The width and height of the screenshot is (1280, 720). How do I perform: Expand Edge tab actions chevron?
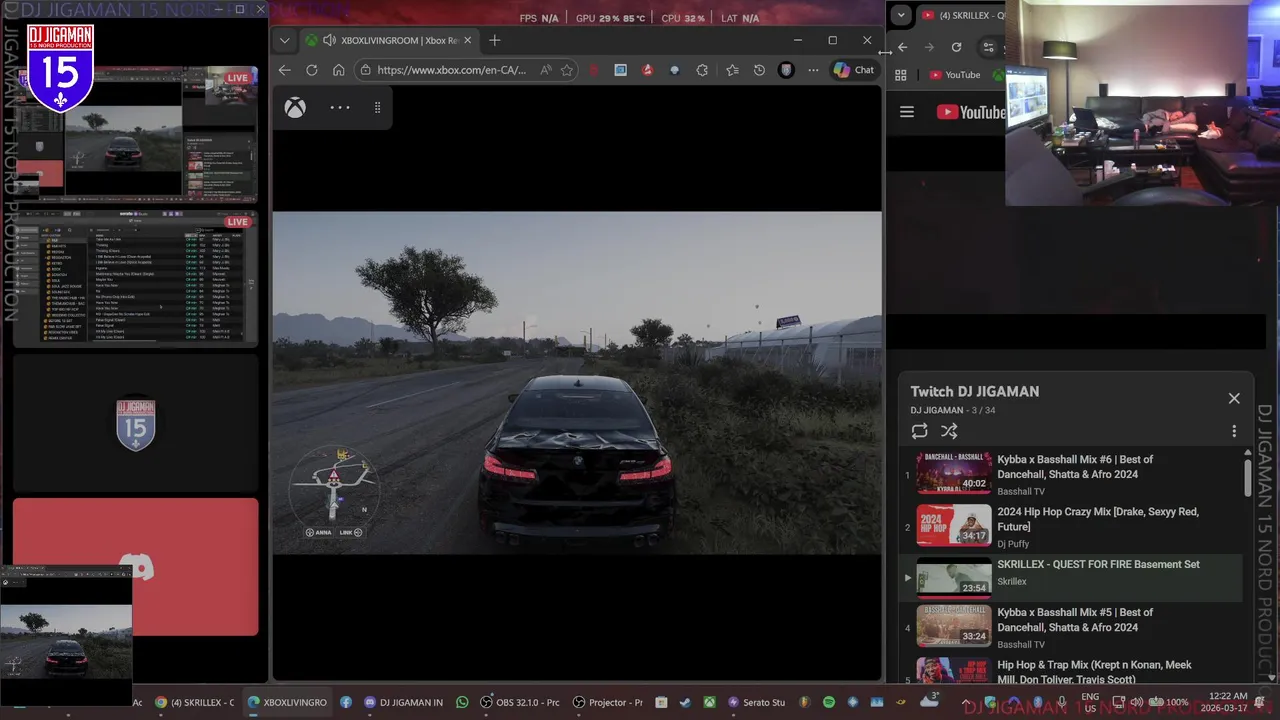point(285,40)
